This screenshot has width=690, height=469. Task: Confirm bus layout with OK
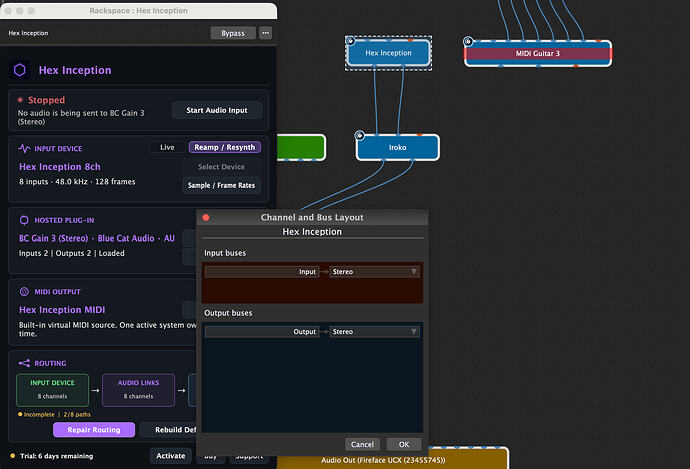coord(404,444)
